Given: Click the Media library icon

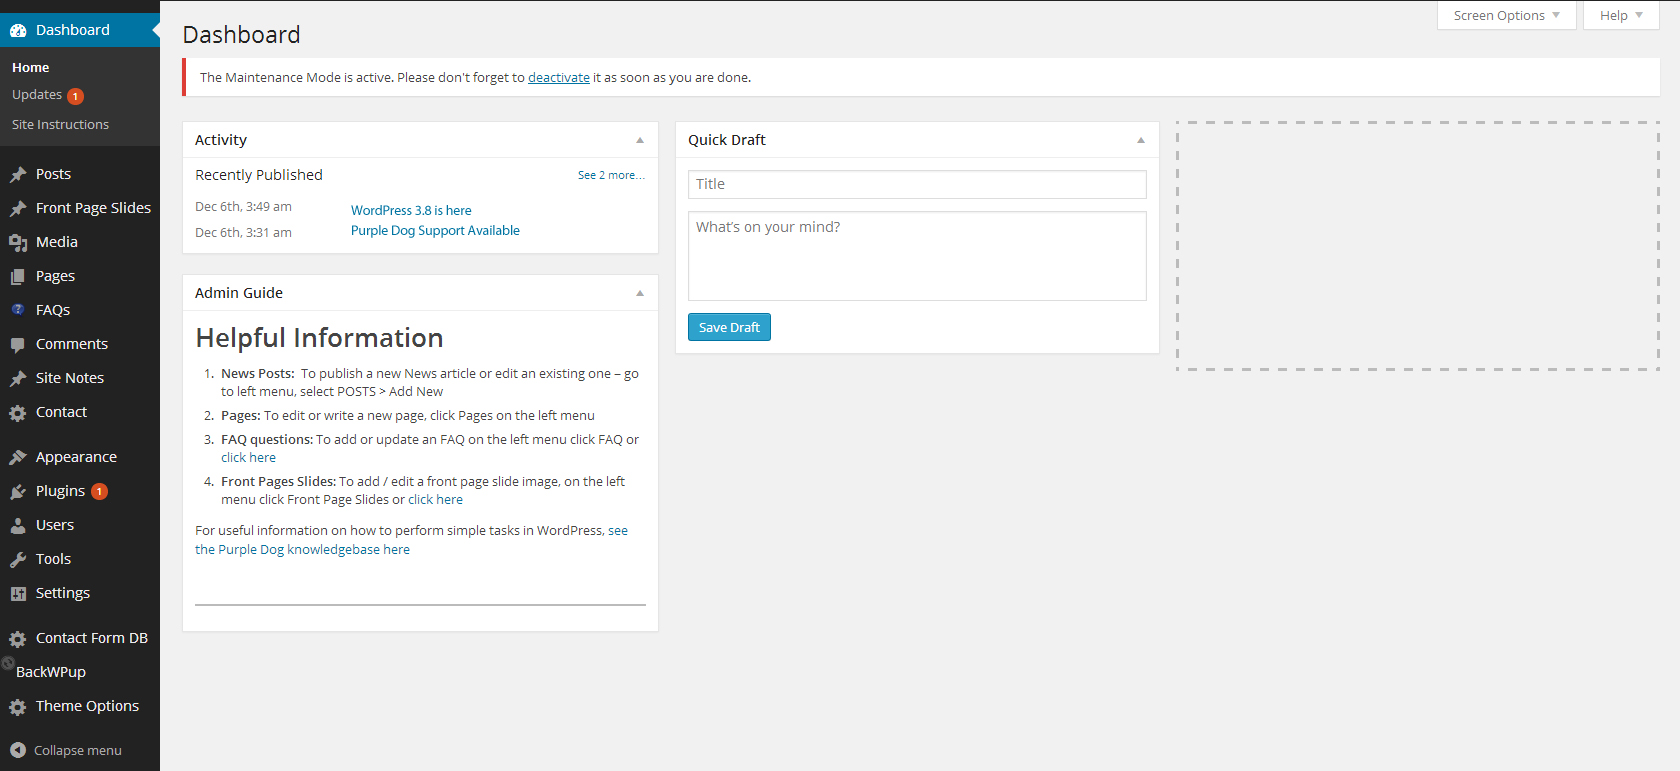Looking at the screenshot, I should (x=18, y=242).
